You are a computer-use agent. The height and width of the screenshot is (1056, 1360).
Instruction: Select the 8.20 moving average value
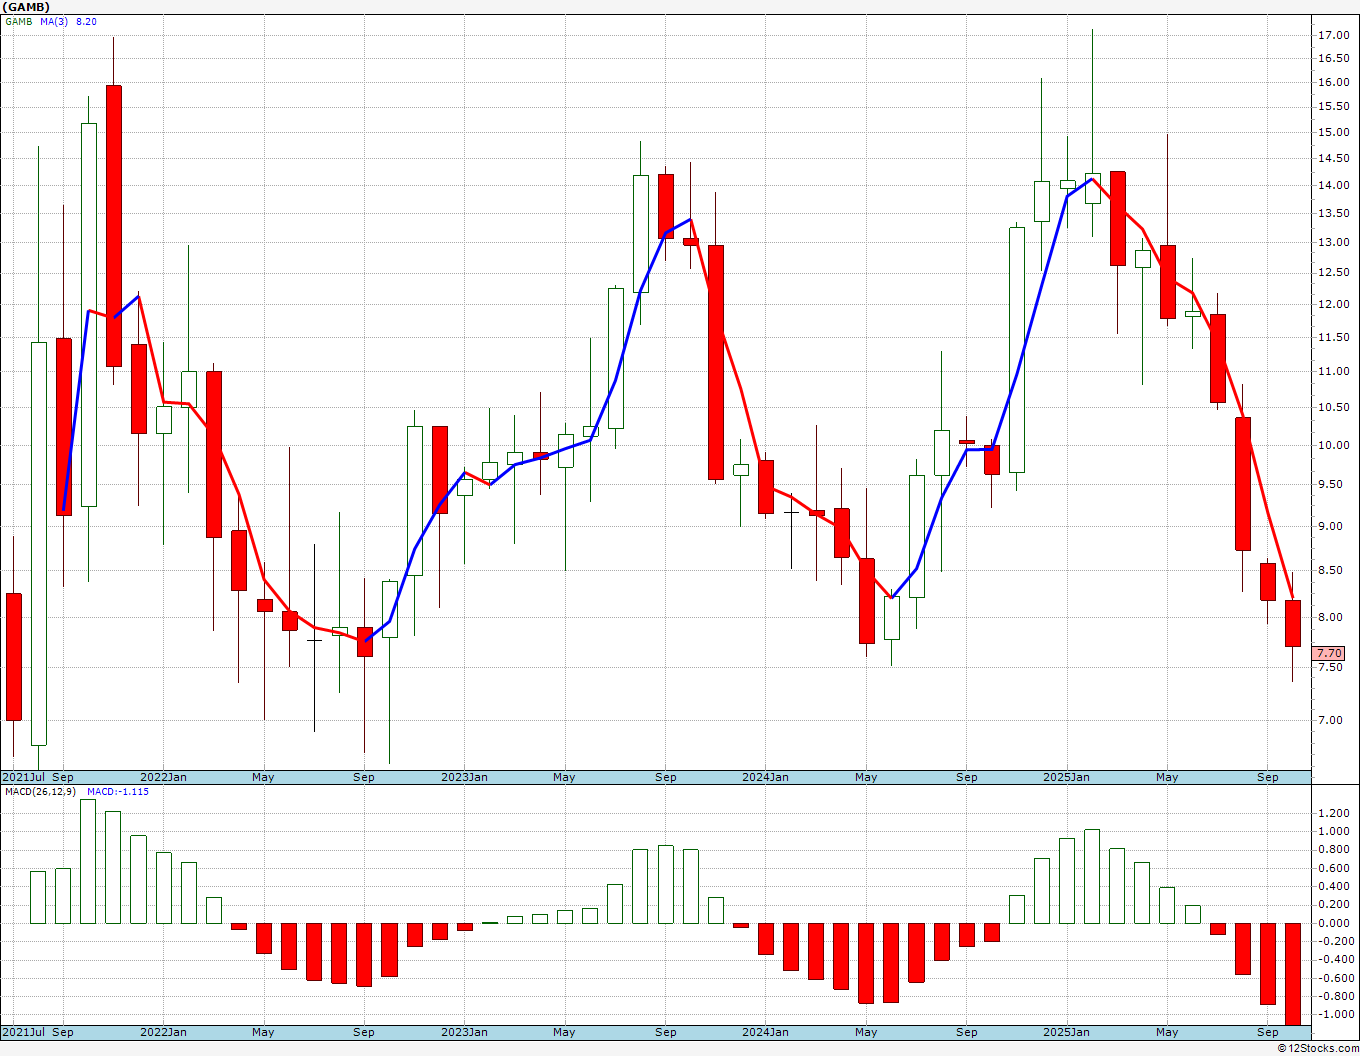pyautogui.click(x=87, y=21)
